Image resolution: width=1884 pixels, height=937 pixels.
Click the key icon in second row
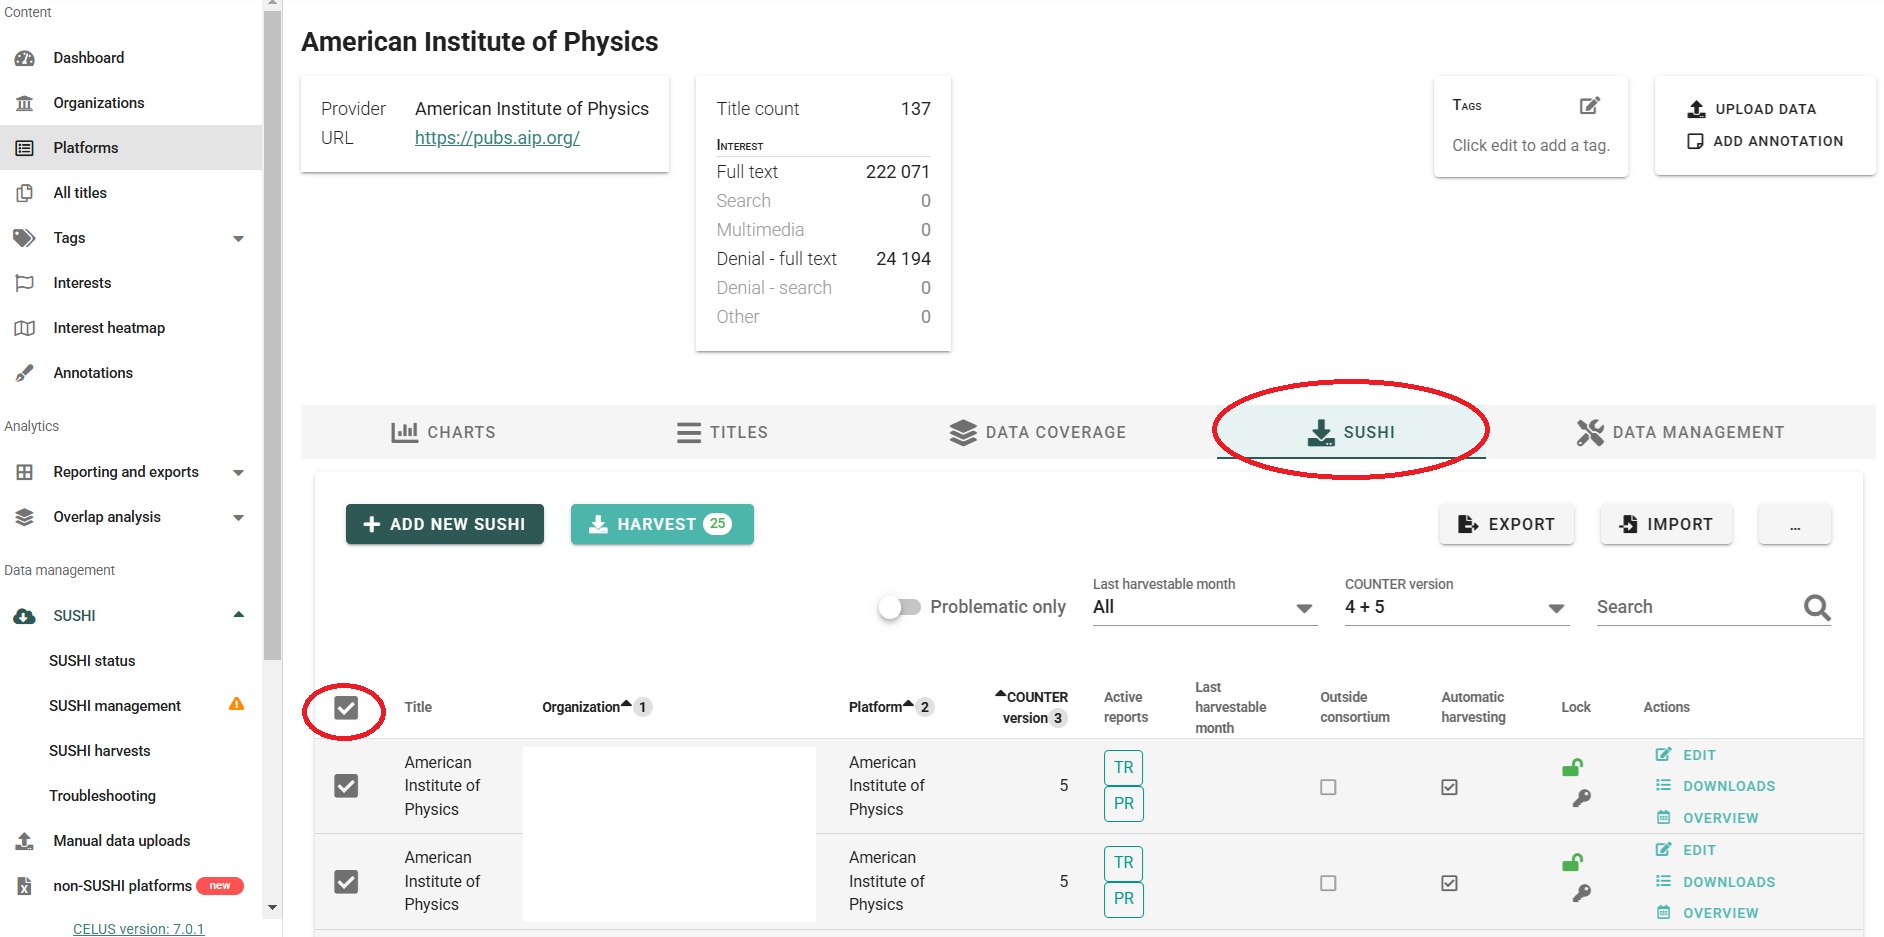click(x=1581, y=893)
